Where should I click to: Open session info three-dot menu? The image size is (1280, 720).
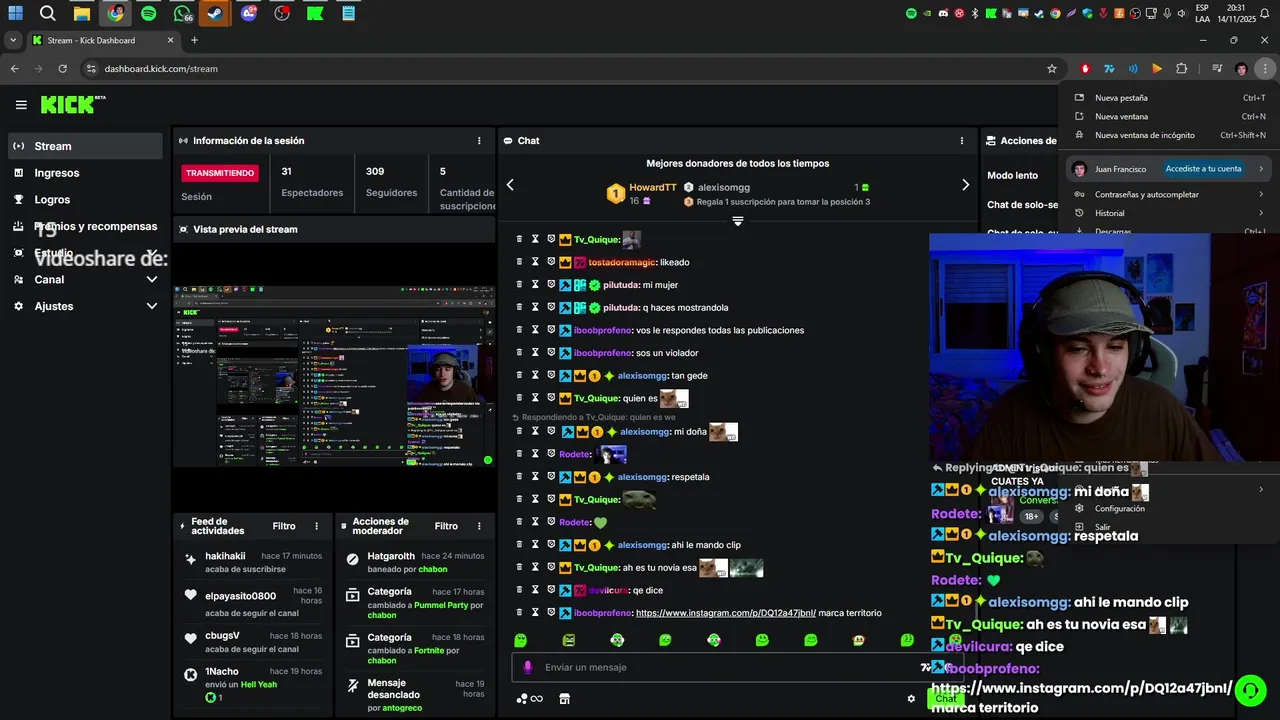(479, 141)
